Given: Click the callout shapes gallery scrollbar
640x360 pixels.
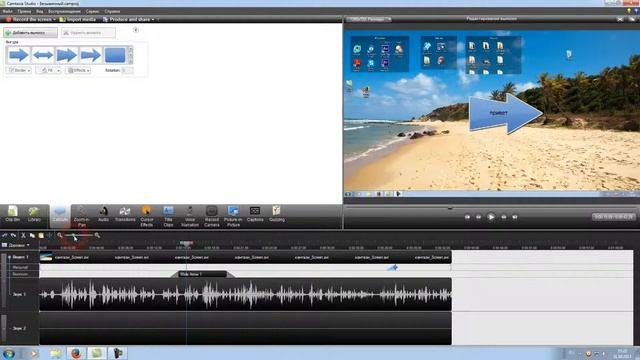Looking at the screenshot, I should pos(131,55).
